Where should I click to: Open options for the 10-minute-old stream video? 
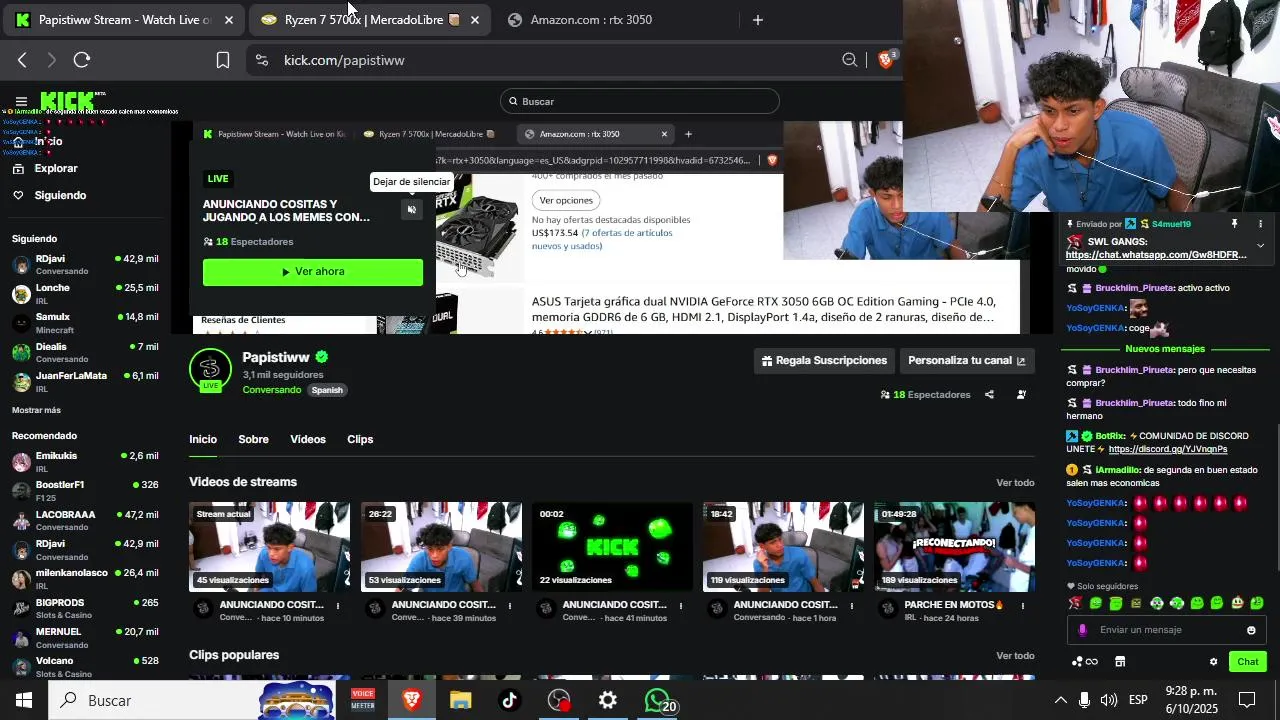pos(338,605)
